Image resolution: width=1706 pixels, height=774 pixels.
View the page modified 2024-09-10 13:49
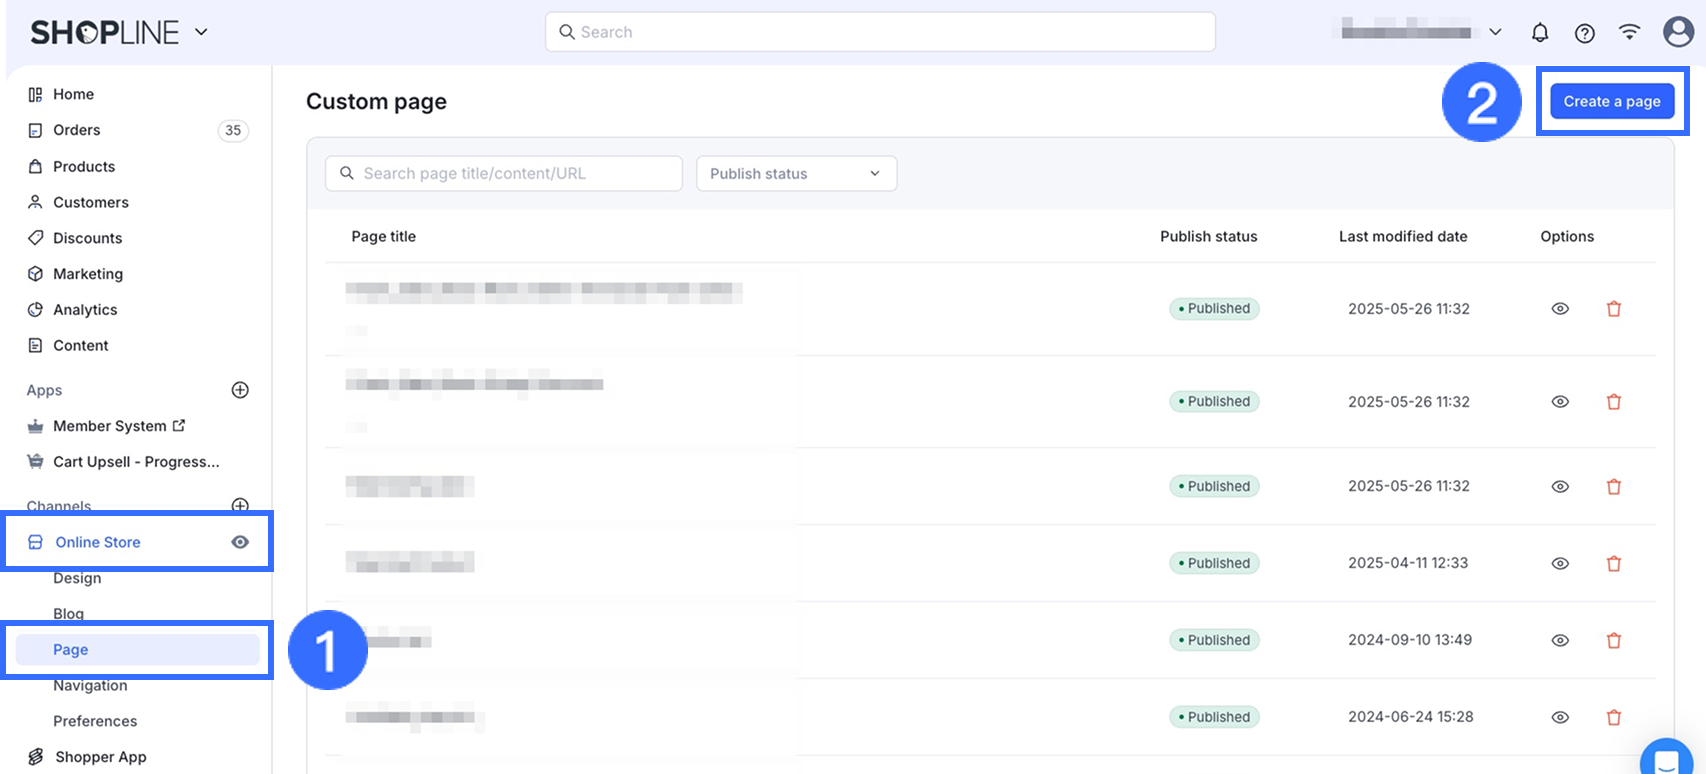pos(1560,641)
